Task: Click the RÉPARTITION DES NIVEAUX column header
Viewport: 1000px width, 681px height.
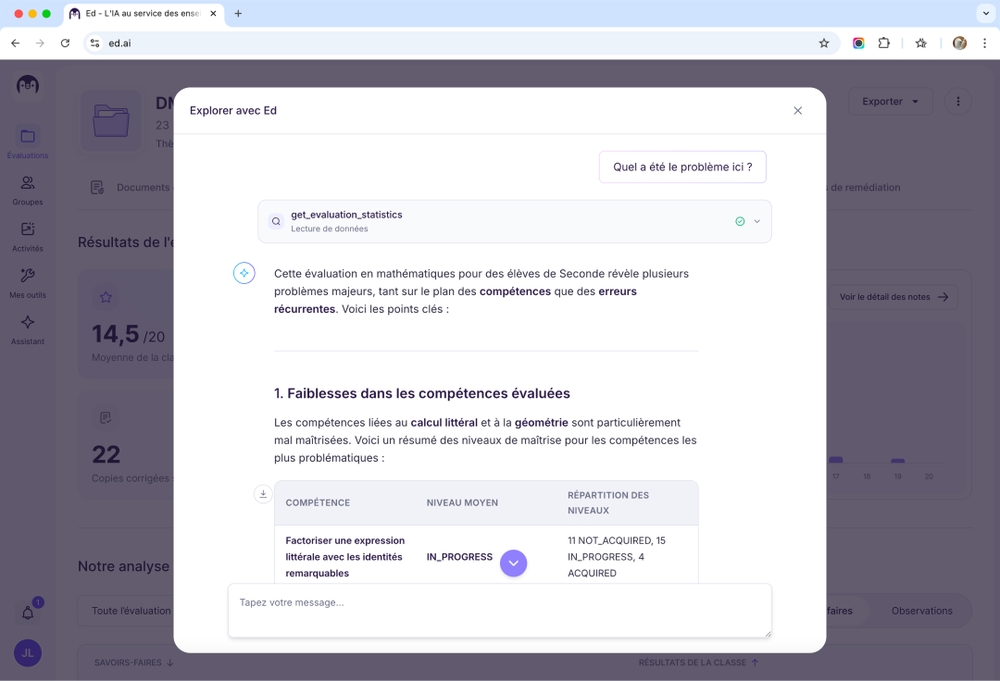Action: pos(608,502)
